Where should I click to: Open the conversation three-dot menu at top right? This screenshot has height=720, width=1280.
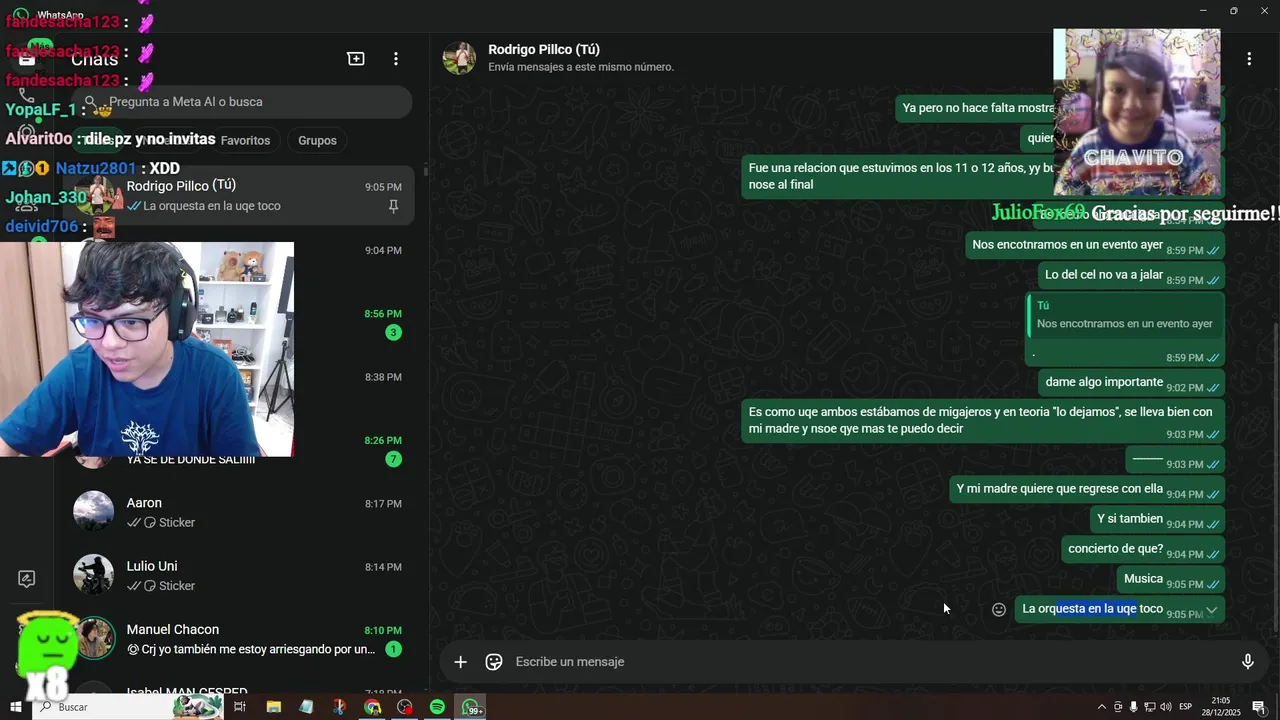1249,59
